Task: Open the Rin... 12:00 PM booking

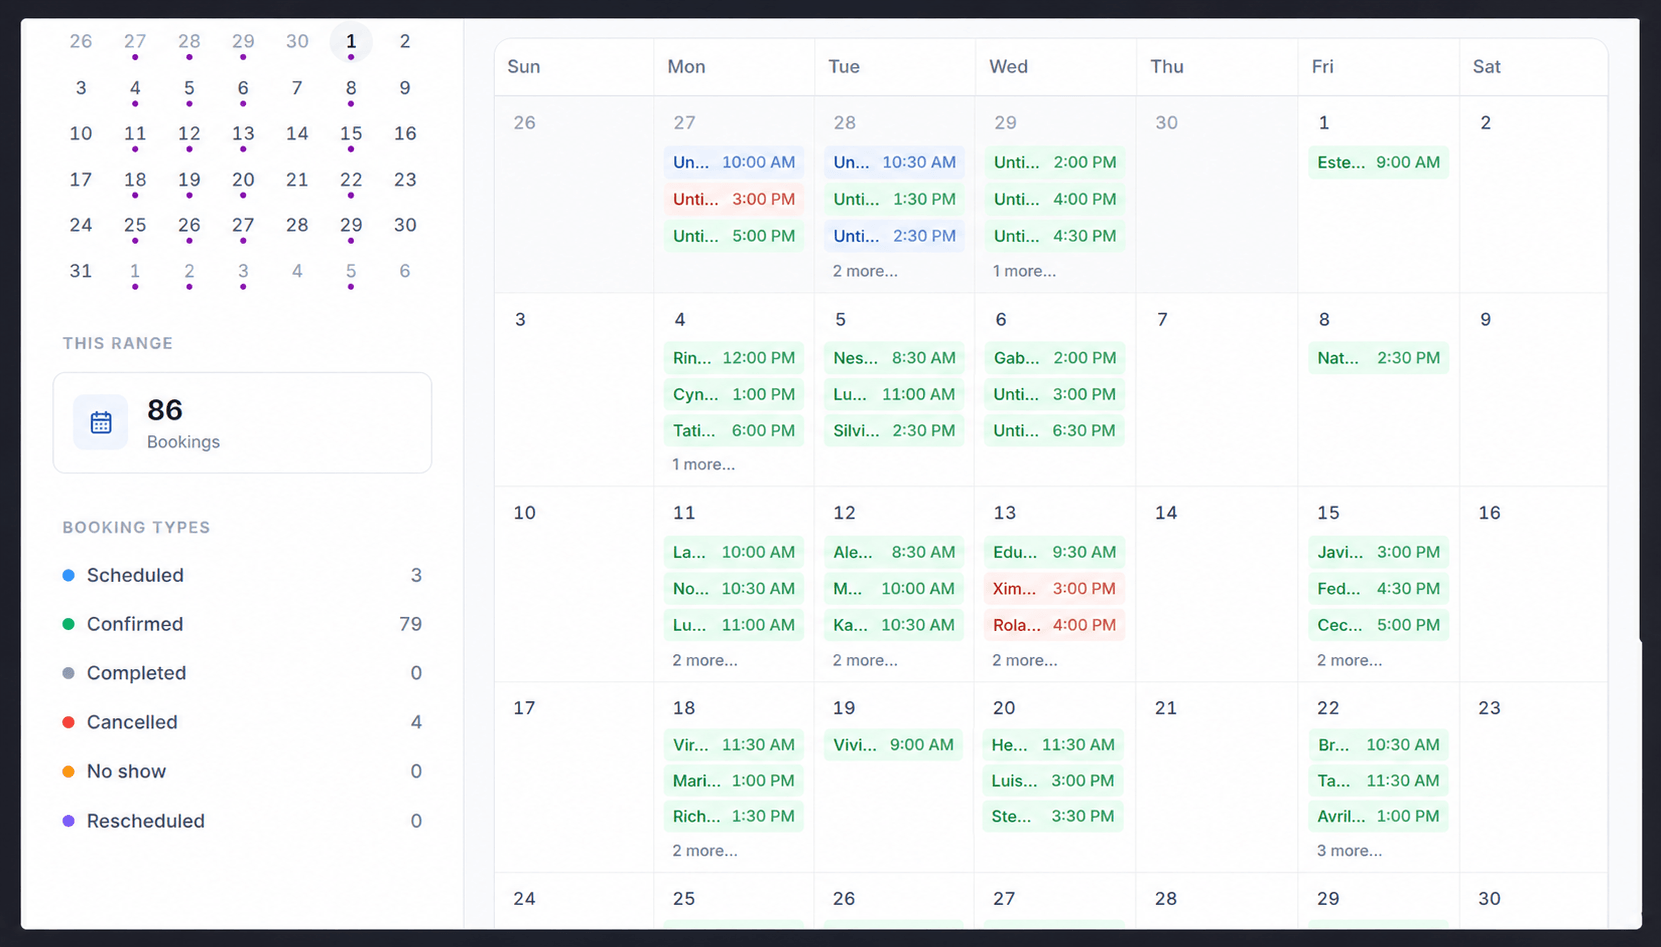Action: [734, 358]
